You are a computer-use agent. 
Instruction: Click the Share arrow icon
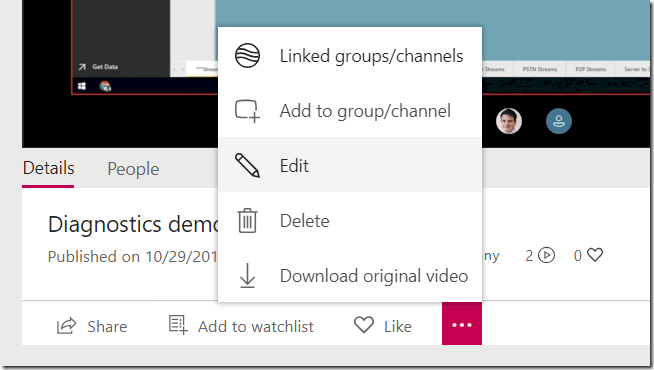pyautogui.click(x=66, y=326)
